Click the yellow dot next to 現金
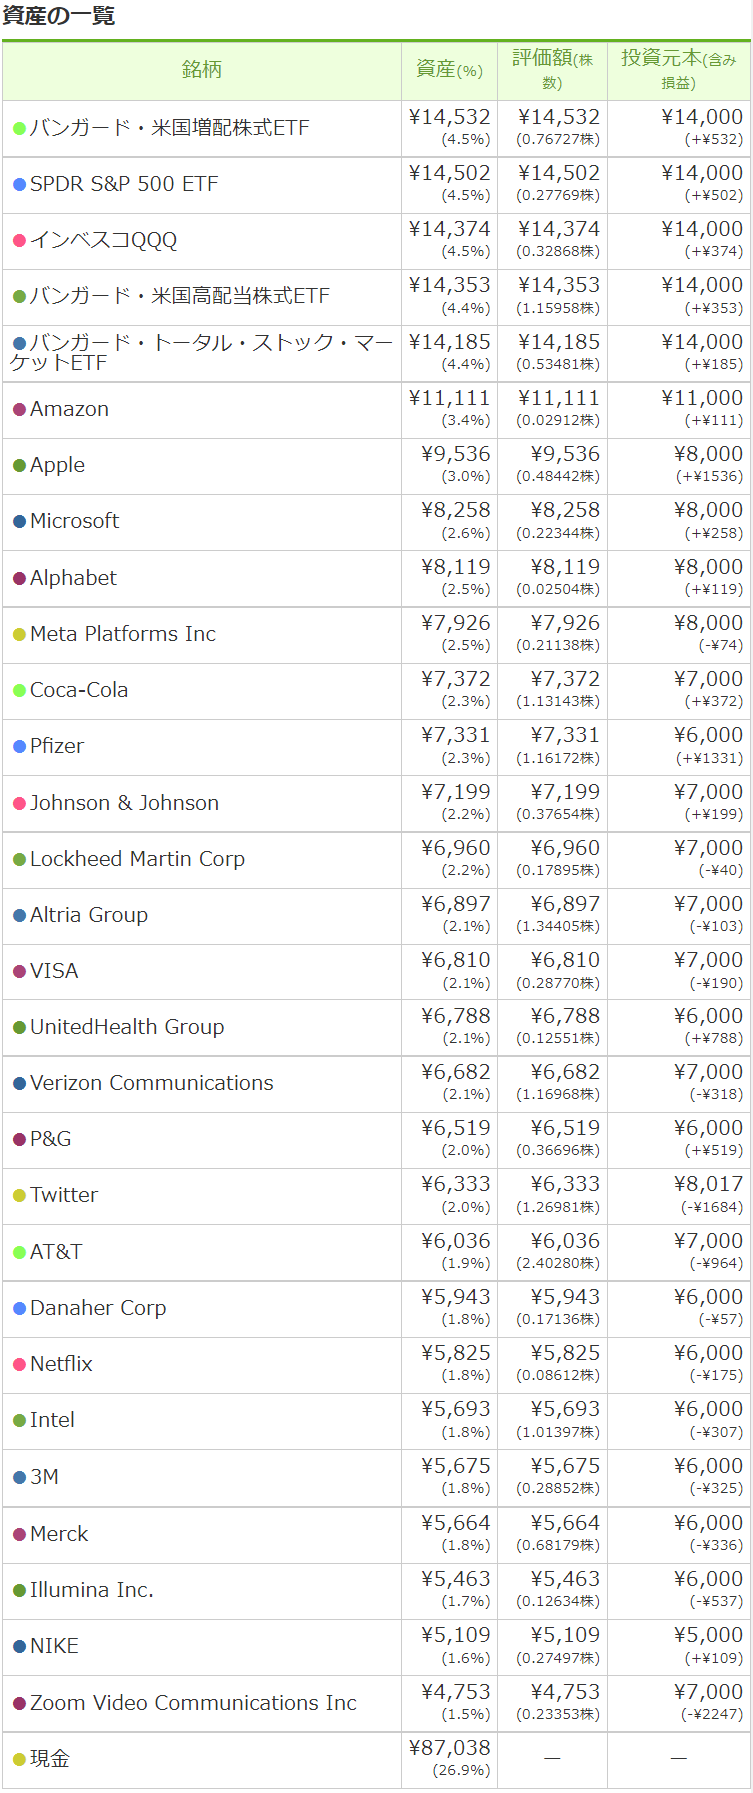The width and height of the screenshot is (753, 1793). point(19,1760)
